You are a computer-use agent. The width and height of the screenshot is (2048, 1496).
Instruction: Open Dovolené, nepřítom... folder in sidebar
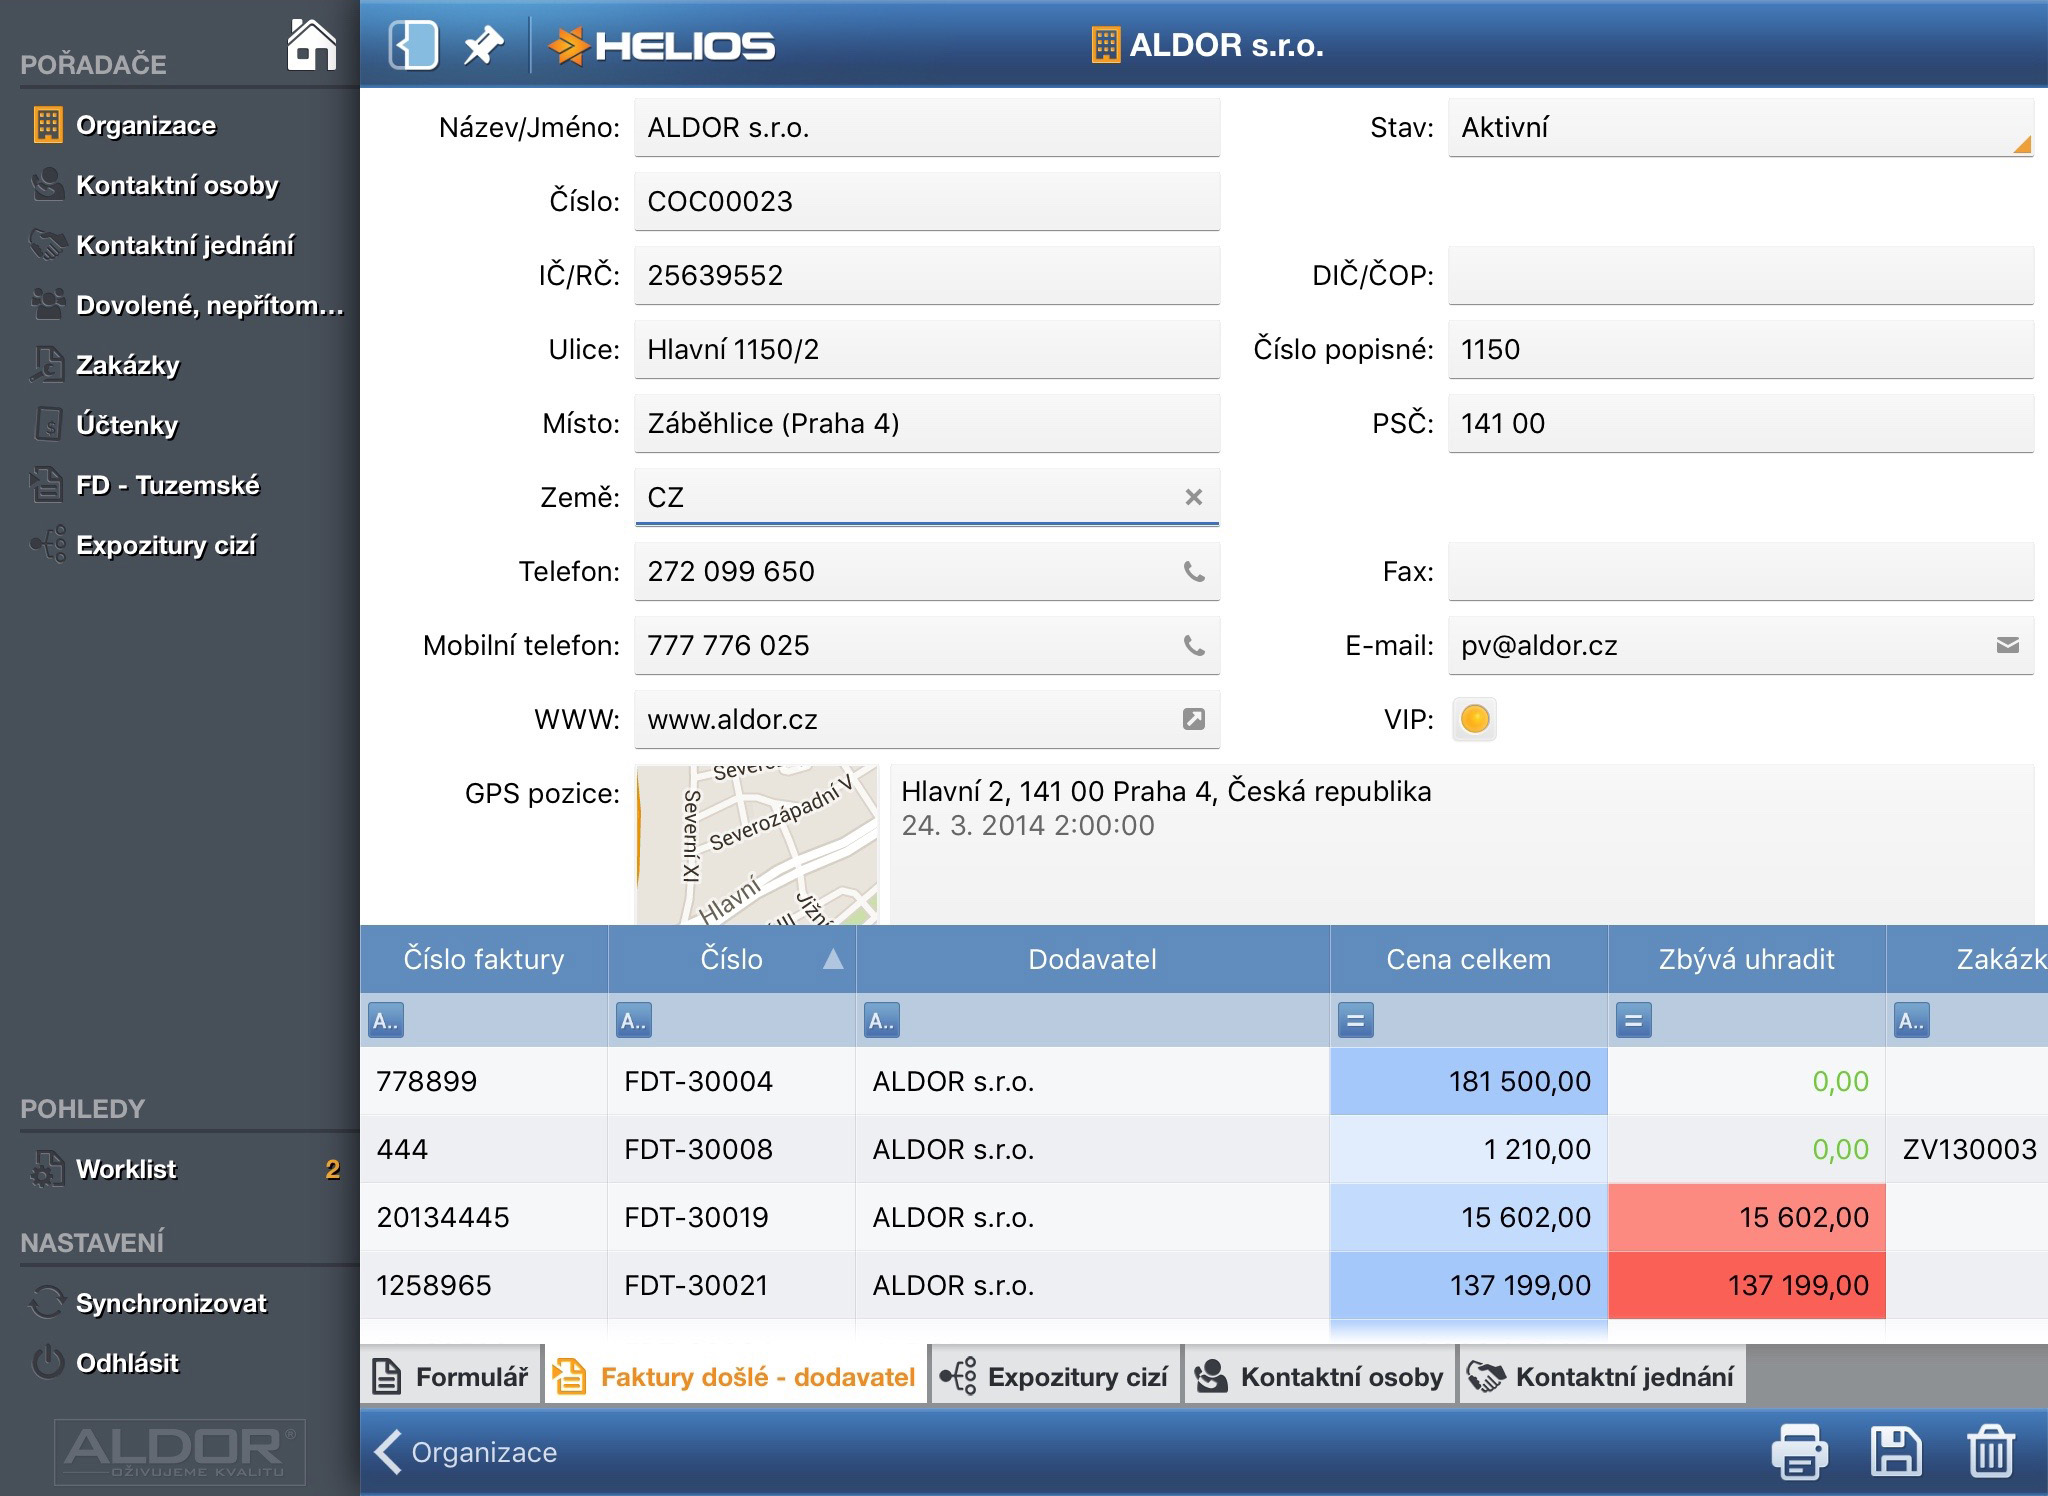(x=180, y=305)
